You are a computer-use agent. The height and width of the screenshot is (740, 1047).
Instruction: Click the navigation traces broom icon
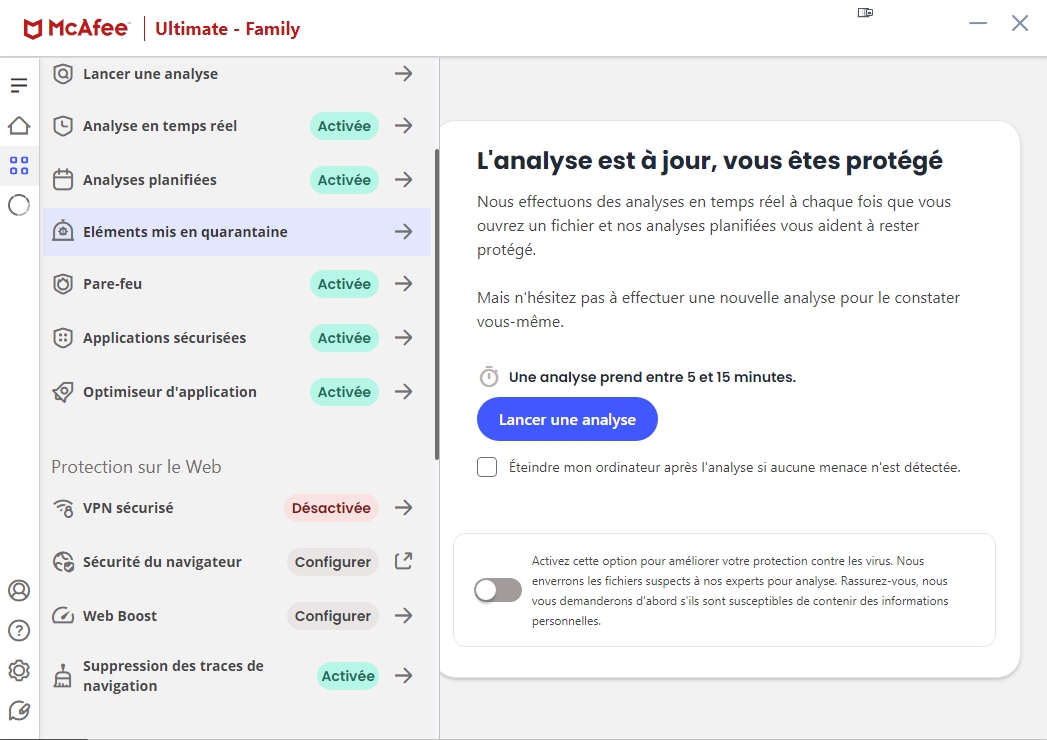(63, 676)
